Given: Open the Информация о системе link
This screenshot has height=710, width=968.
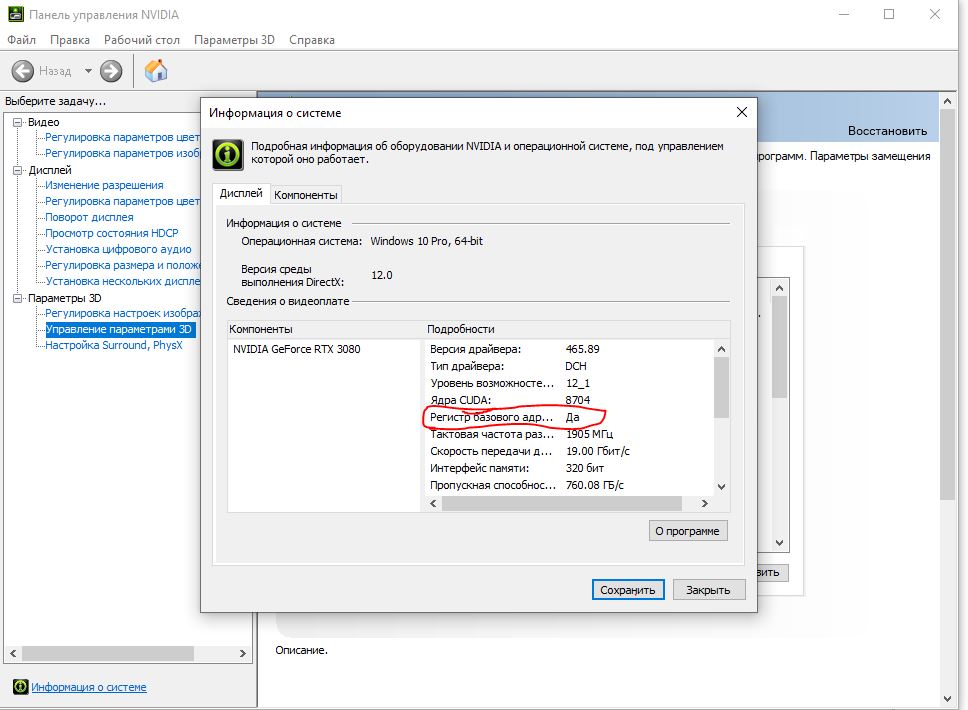Looking at the screenshot, I should (89, 687).
